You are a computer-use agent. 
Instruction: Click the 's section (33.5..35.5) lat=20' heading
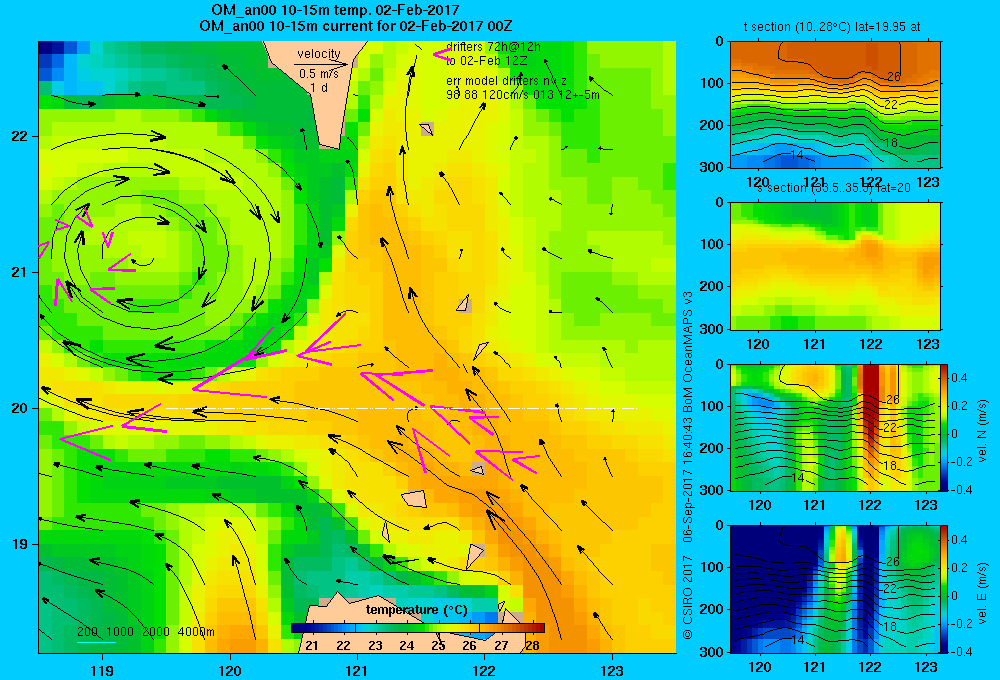(x=833, y=188)
